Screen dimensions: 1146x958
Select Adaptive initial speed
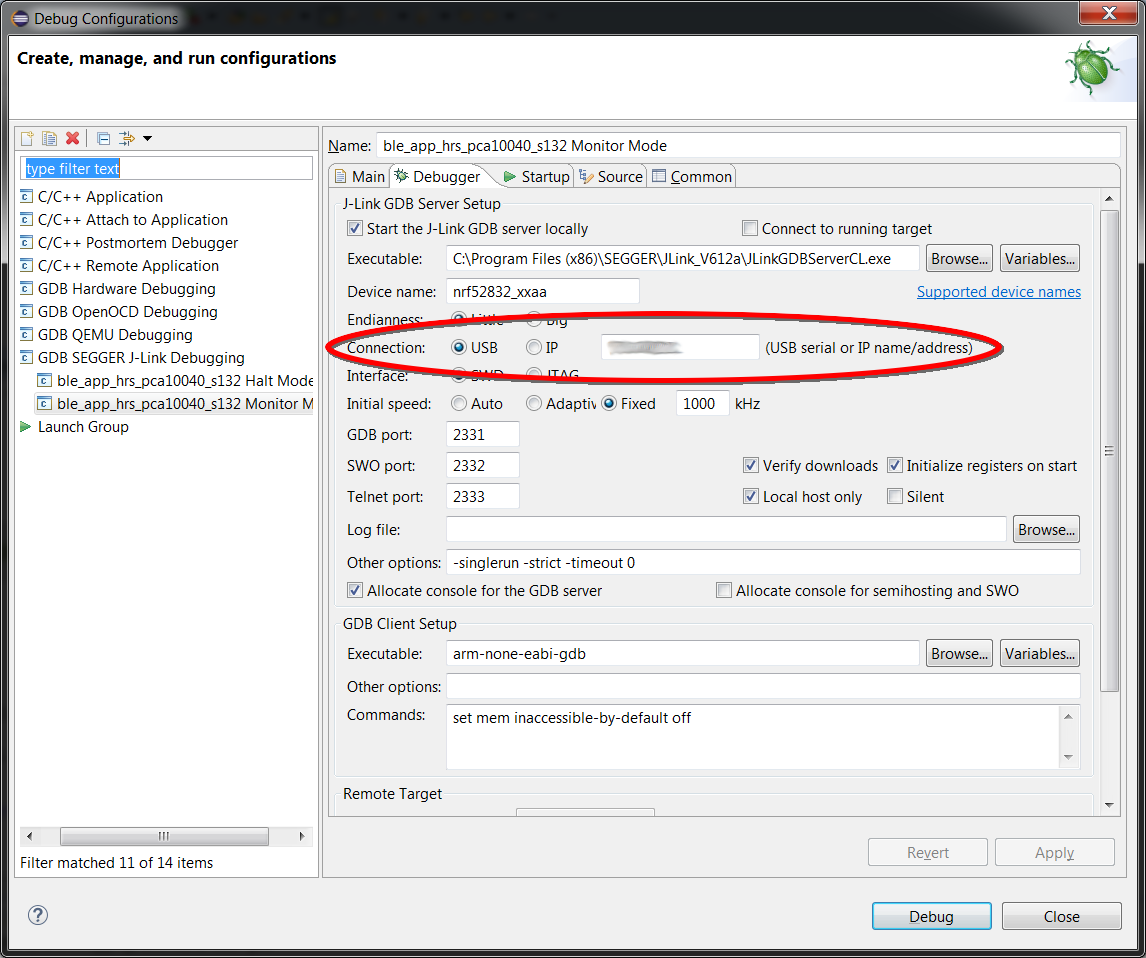coord(534,403)
